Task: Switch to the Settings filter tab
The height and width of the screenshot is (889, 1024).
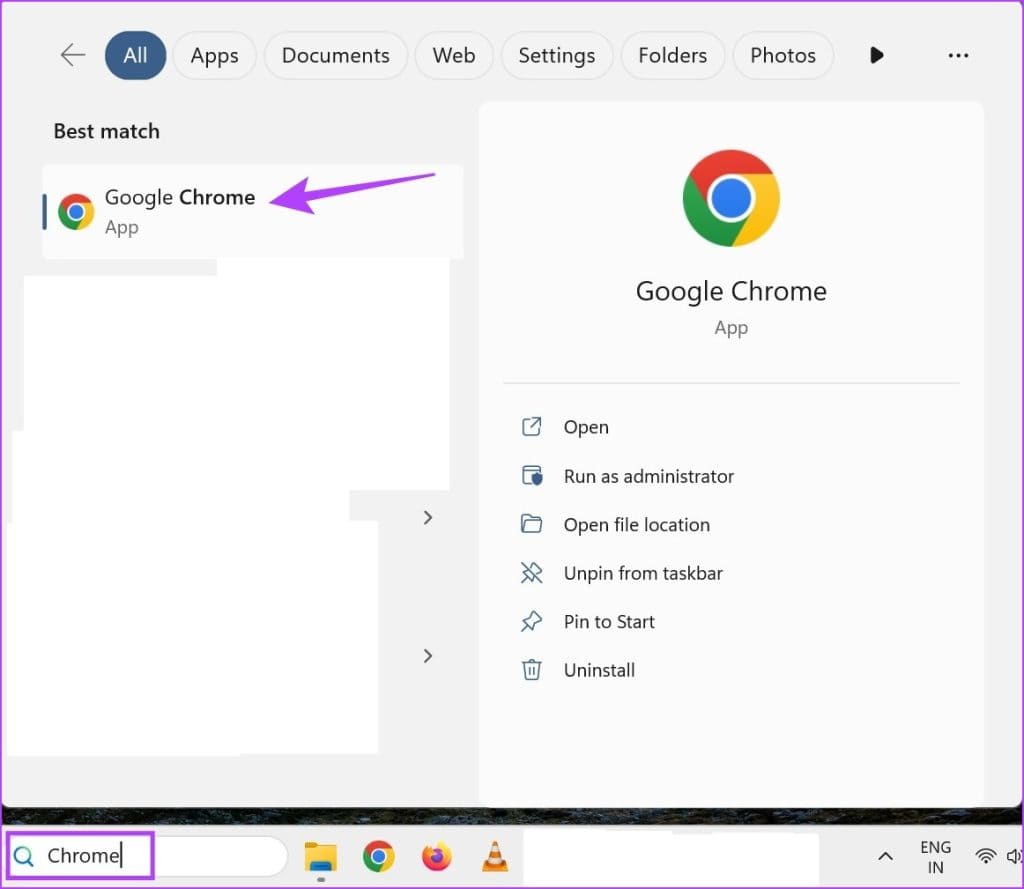Action: point(556,56)
